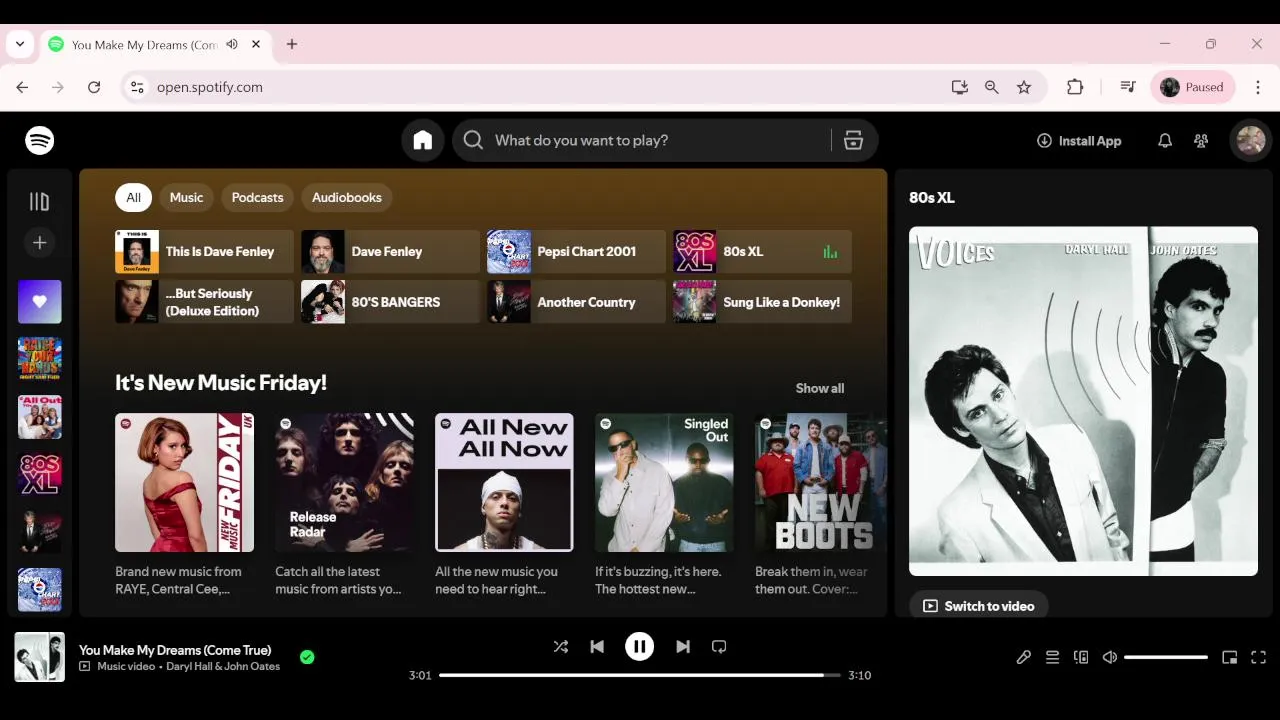Pause the current song
Image resolution: width=1280 pixels, height=720 pixels.
(x=640, y=647)
